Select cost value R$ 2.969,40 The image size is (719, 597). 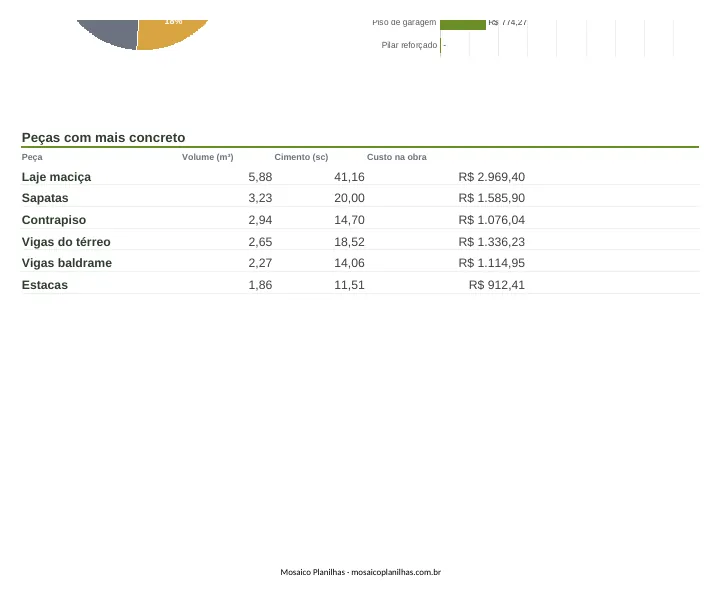(x=492, y=177)
